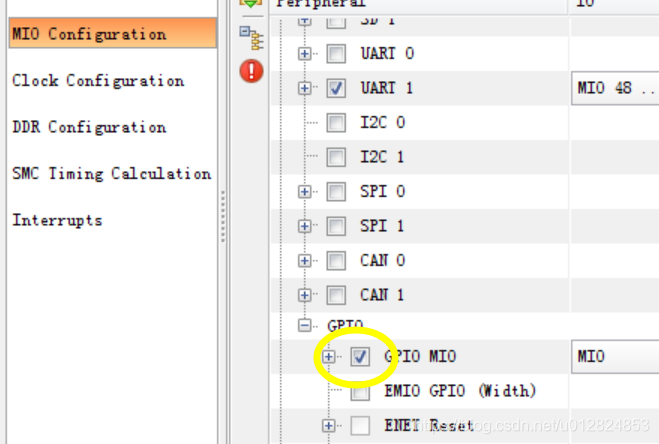Uncheck the GPIO MIO checkbox
The height and width of the screenshot is (444, 659).
[x=360, y=357]
